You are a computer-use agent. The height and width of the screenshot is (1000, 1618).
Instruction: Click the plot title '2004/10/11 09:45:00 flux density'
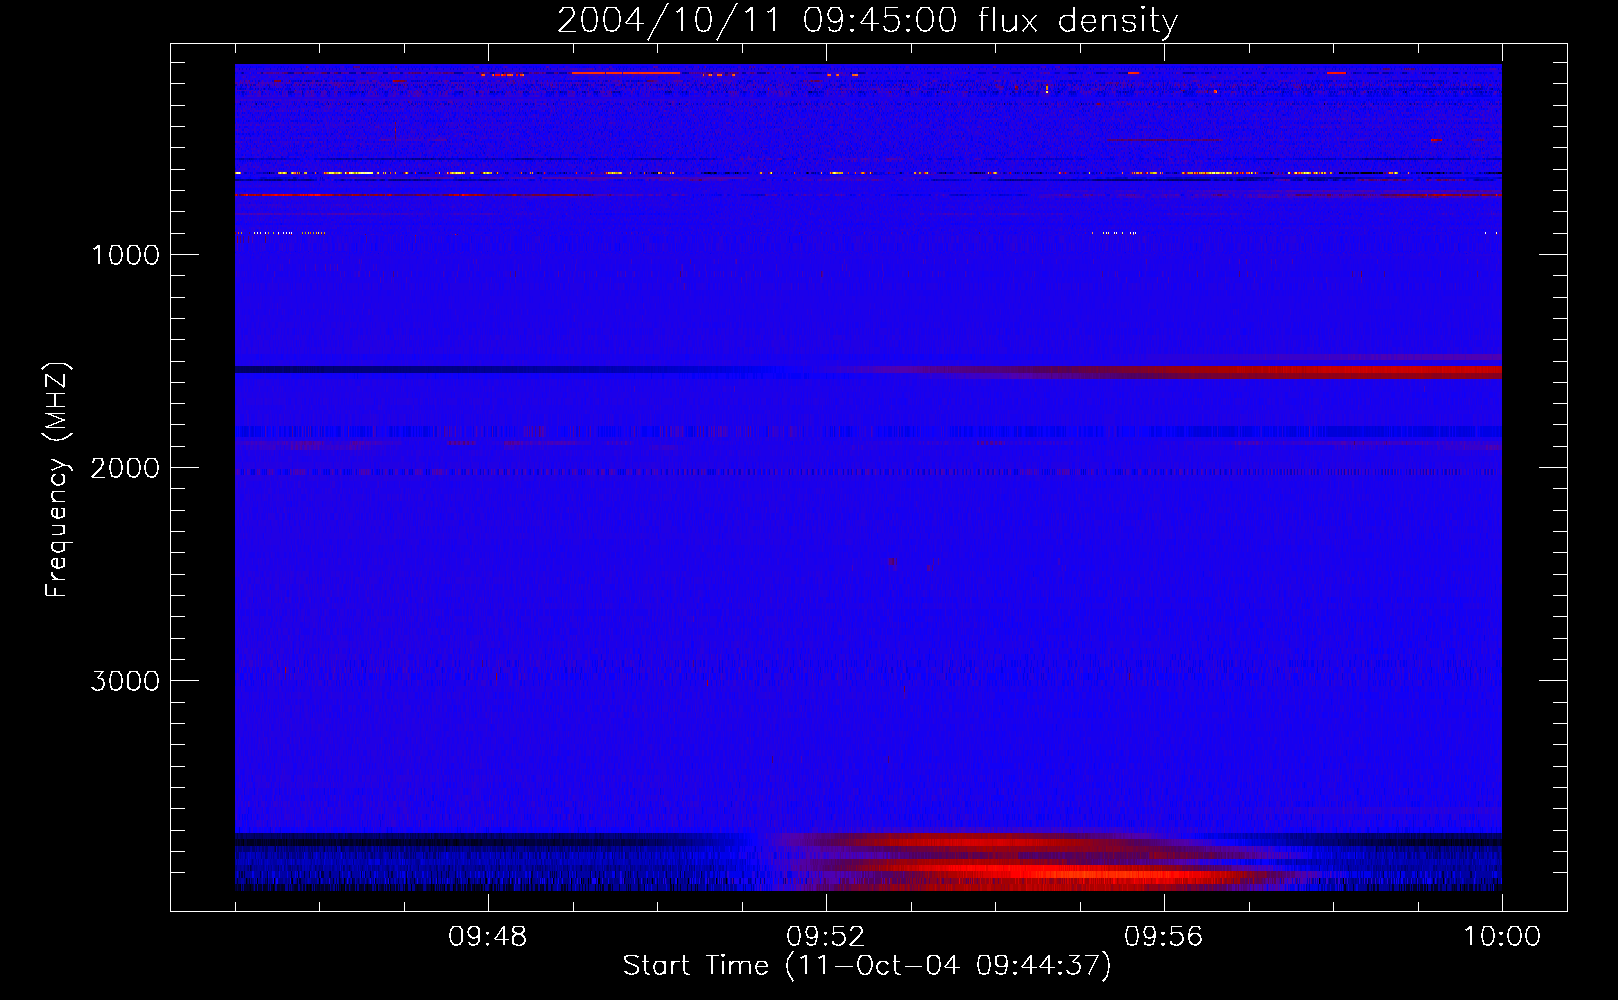(867, 20)
